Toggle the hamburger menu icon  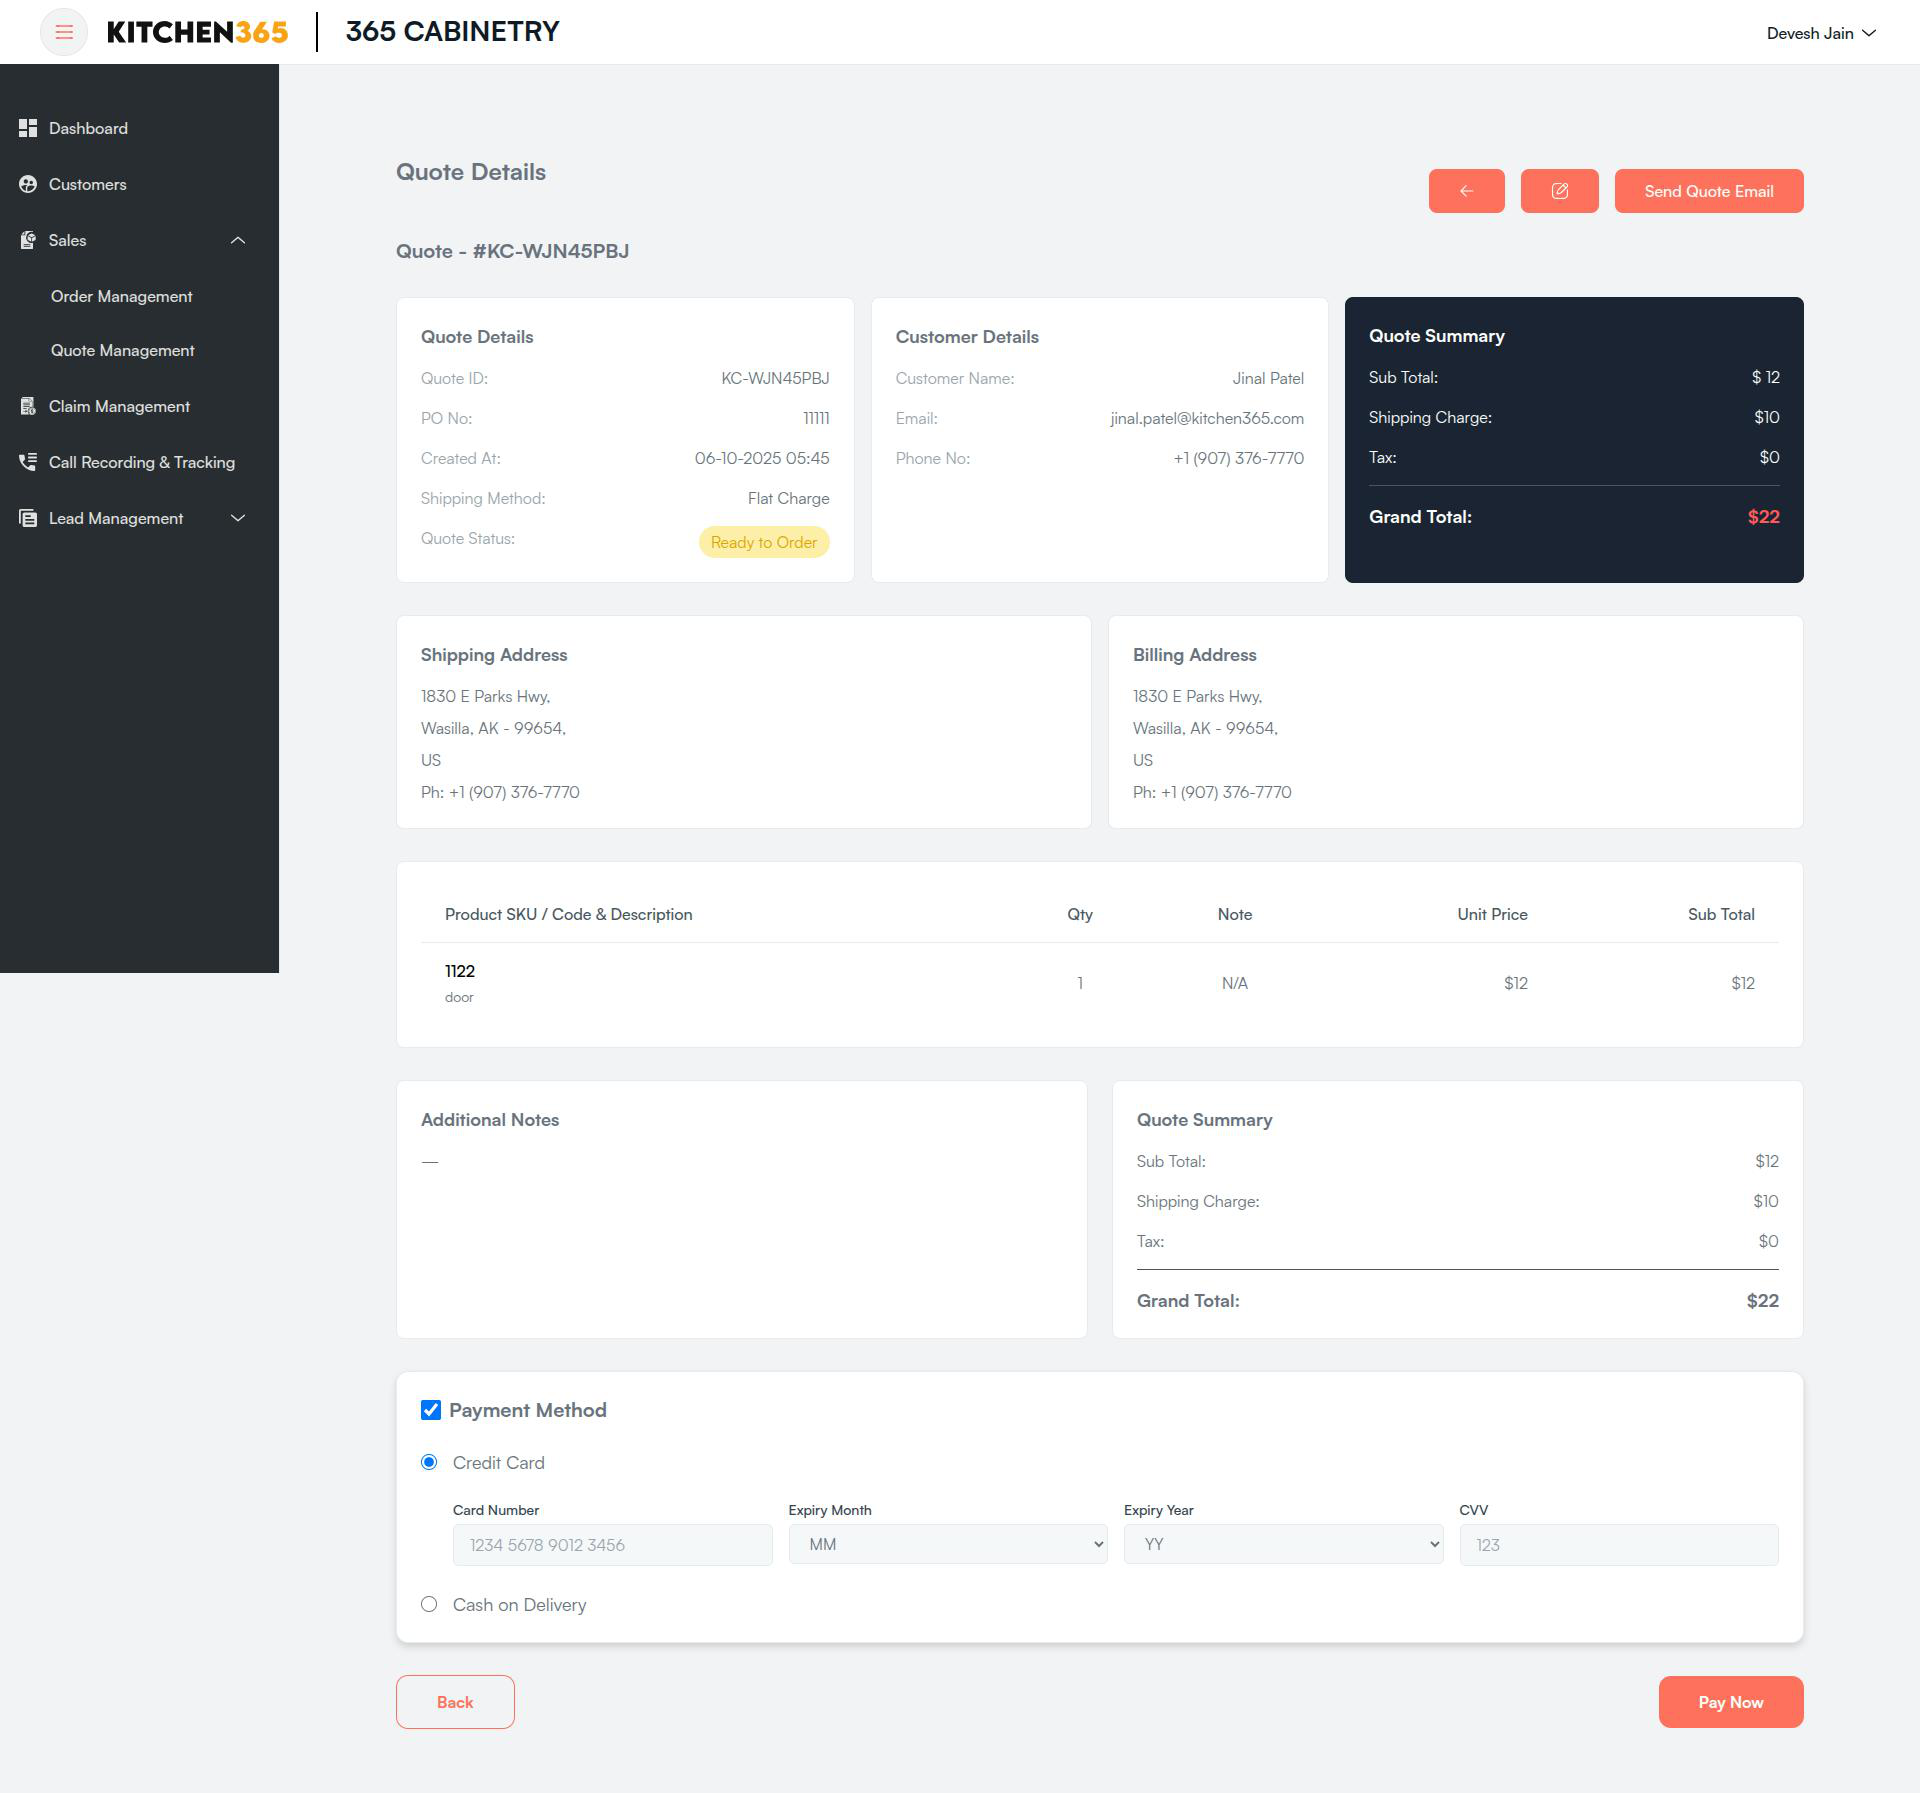(x=64, y=32)
